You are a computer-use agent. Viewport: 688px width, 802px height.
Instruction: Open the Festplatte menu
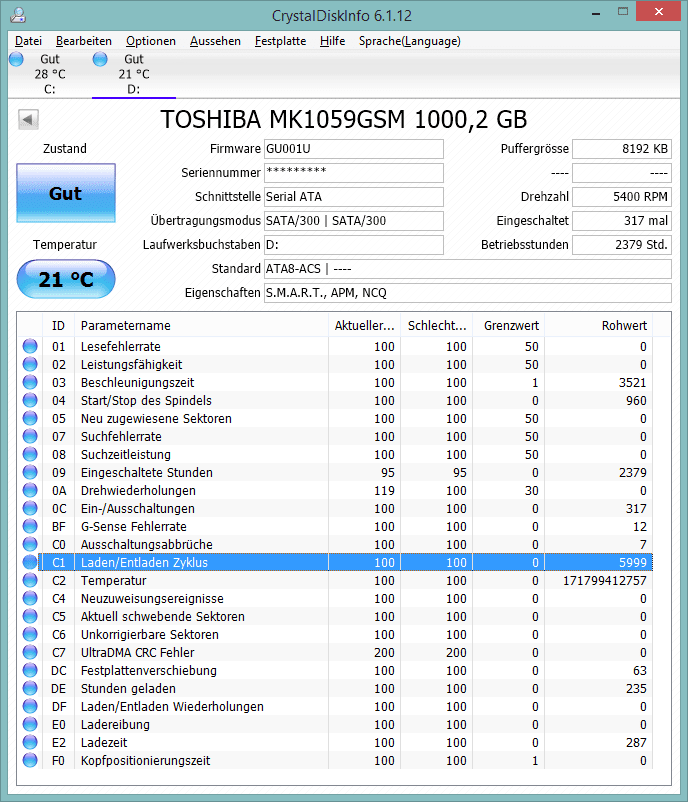[x=280, y=41]
